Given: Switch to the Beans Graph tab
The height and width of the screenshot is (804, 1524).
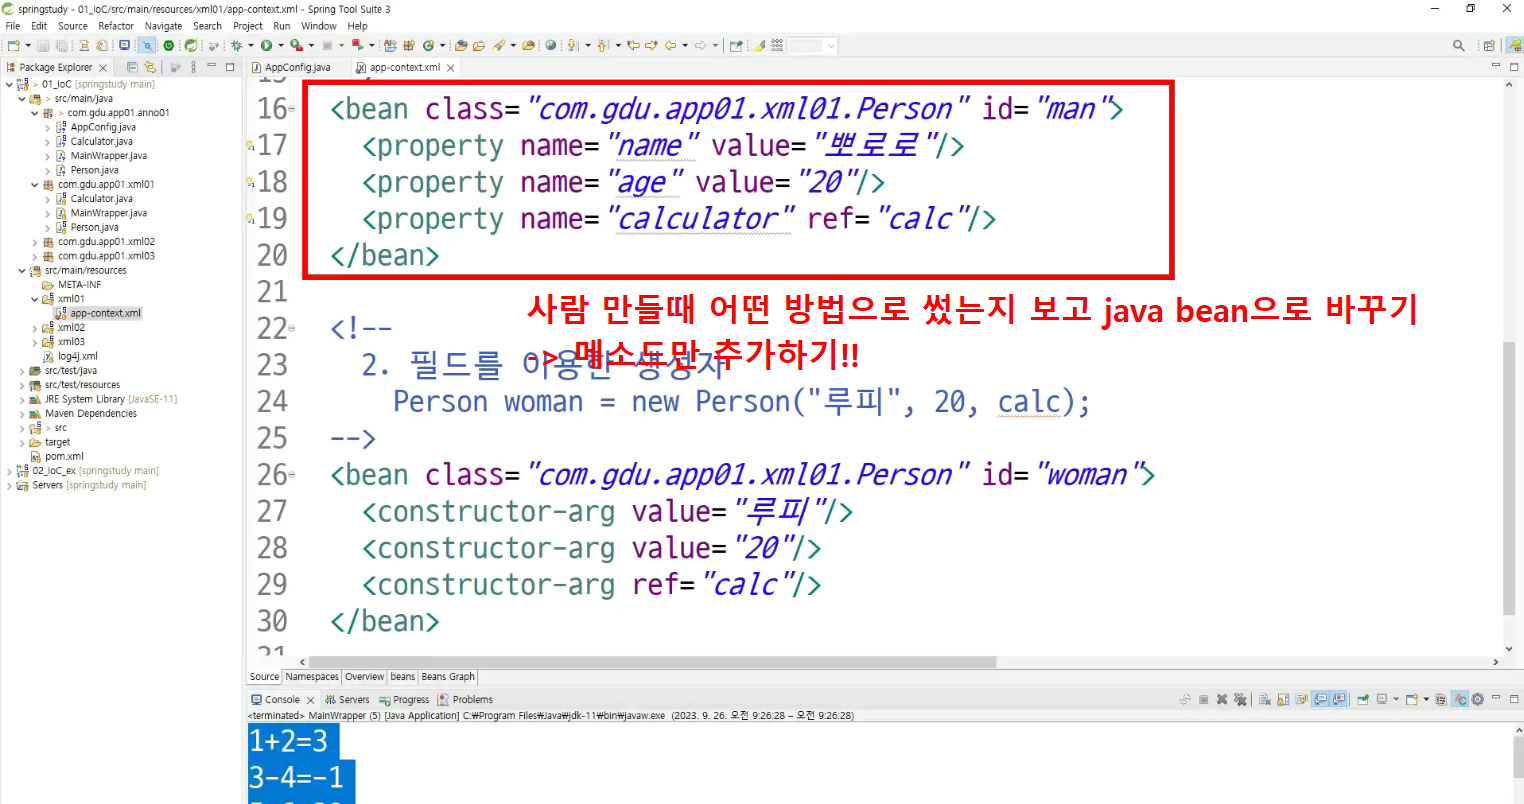Looking at the screenshot, I should coord(448,677).
